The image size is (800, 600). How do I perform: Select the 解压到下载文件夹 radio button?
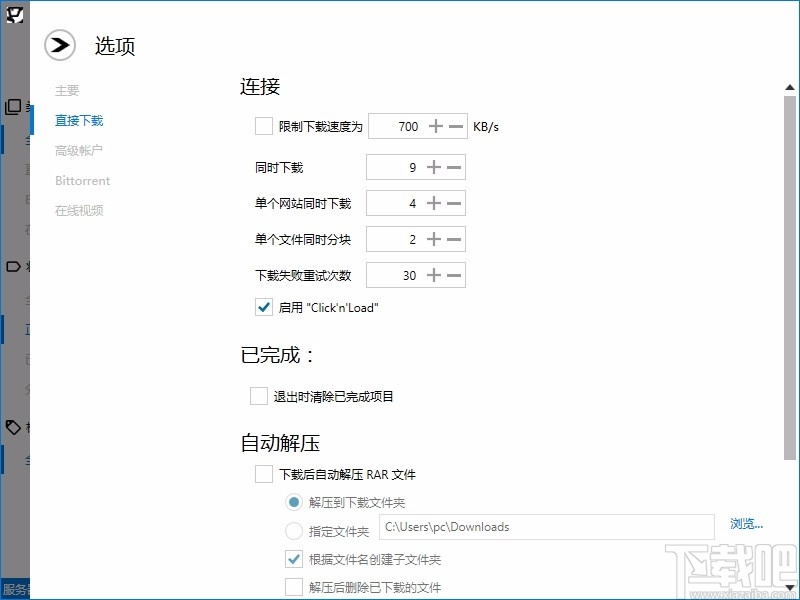click(294, 501)
